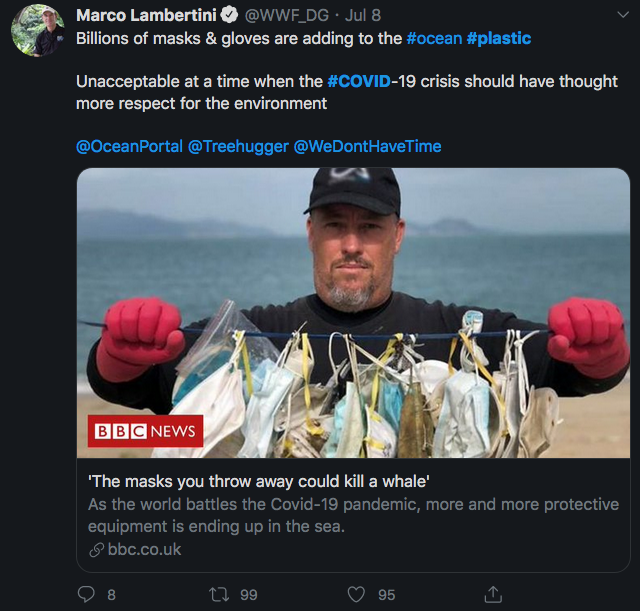Open Marco Lambertini's profile avatar

(38, 31)
